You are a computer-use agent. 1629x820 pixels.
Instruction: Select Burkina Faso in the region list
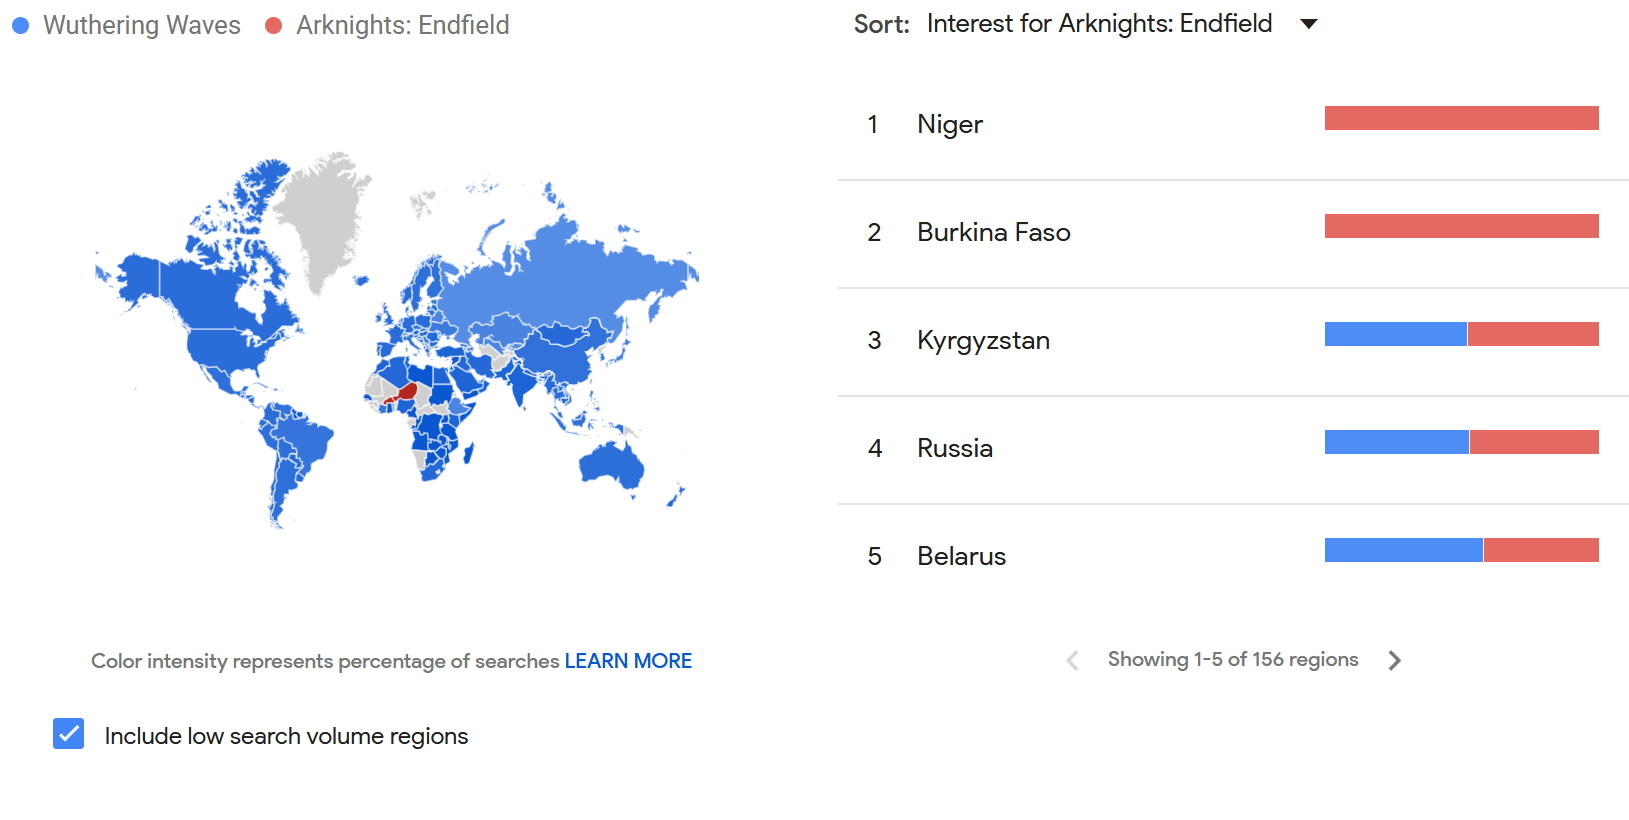coord(994,232)
